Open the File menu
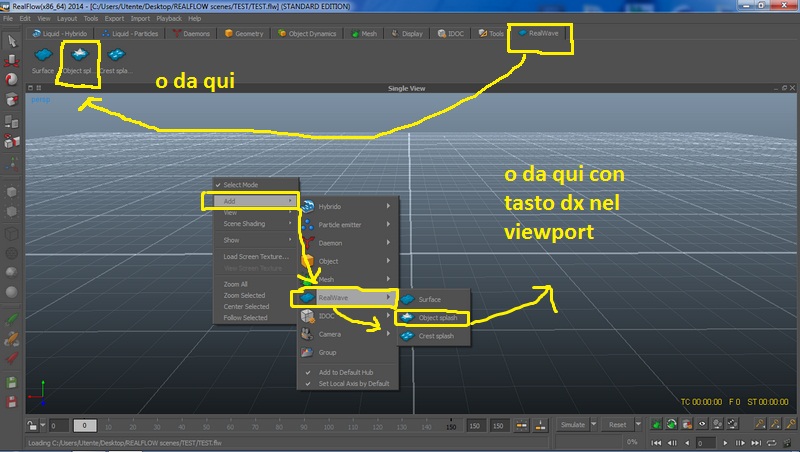Viewport: 800px width, 452px height. pyautogui.click(x=8, y=18)
